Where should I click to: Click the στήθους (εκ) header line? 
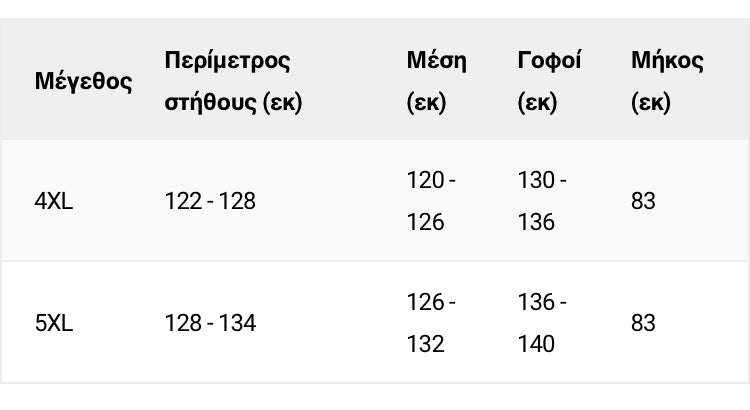[233, 103]
